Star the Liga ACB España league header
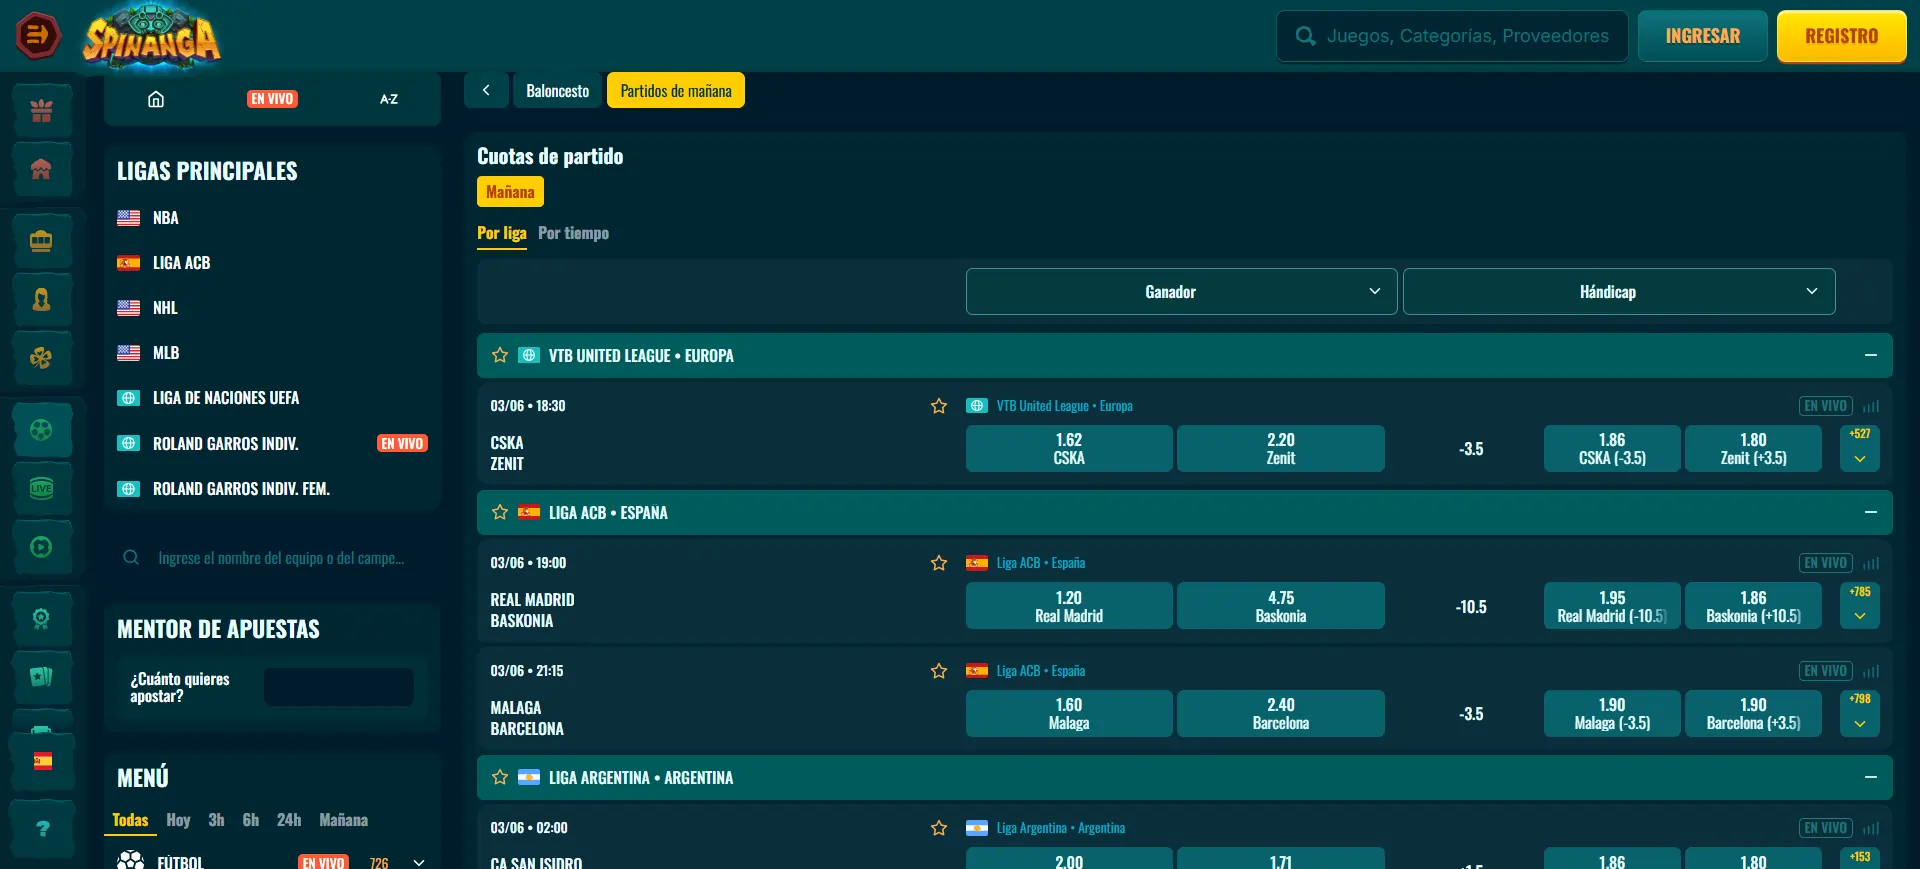The width and height of the screenshot is (1920, 869). pos(500,512)
